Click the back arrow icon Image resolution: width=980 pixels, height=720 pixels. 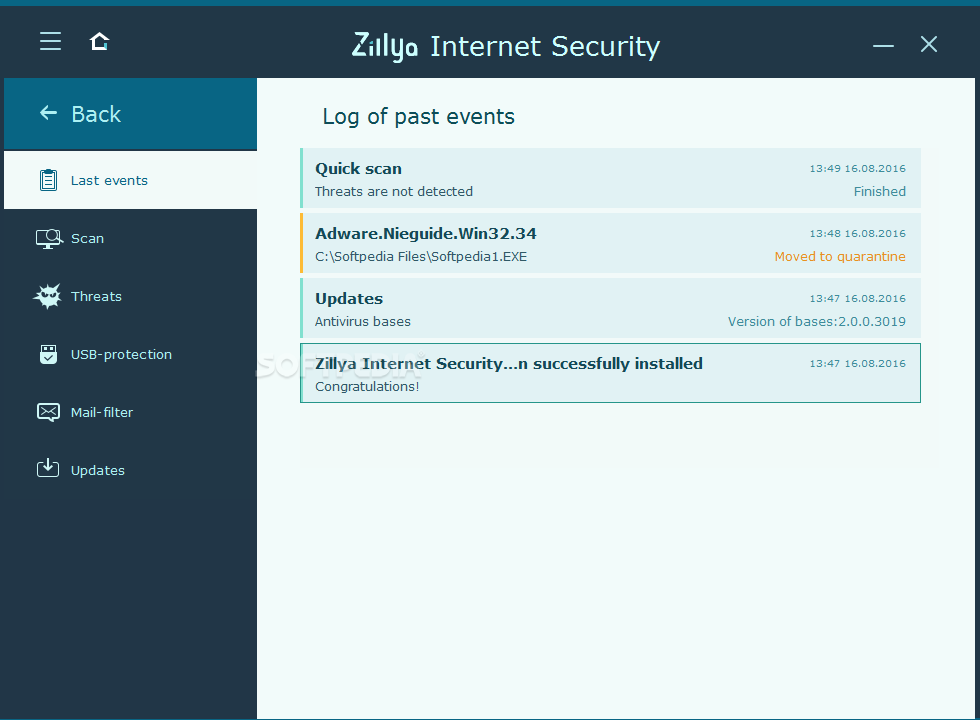click(48, 113)
